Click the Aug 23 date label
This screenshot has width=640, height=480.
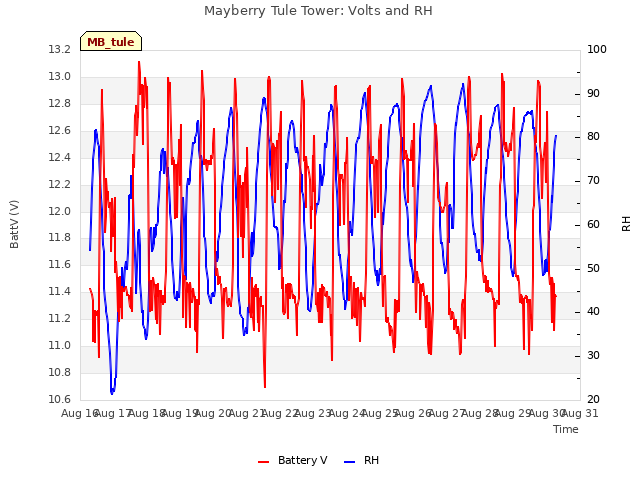tap(313, 413)
